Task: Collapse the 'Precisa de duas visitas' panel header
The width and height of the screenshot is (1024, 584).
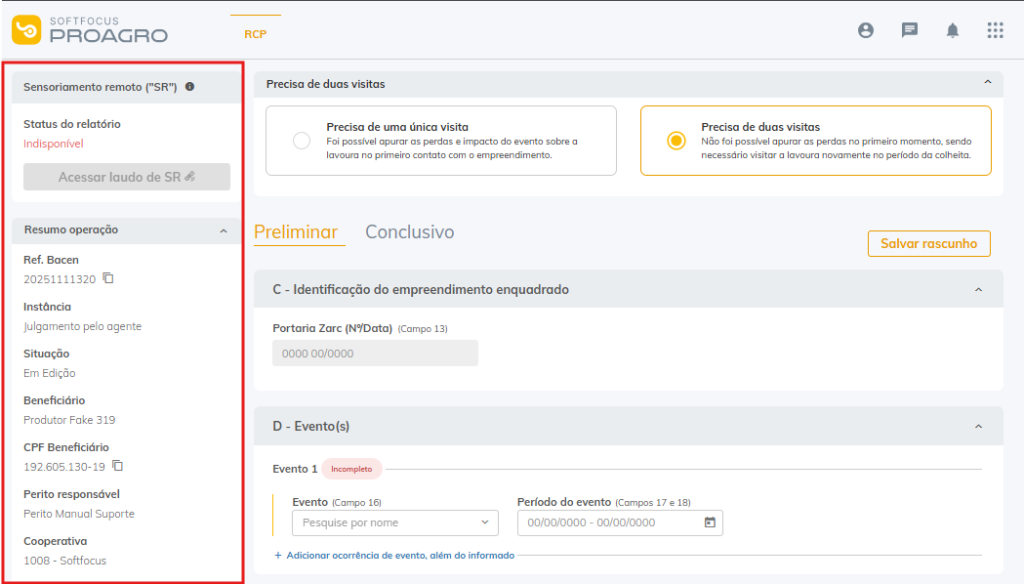Action: (987, 83)
